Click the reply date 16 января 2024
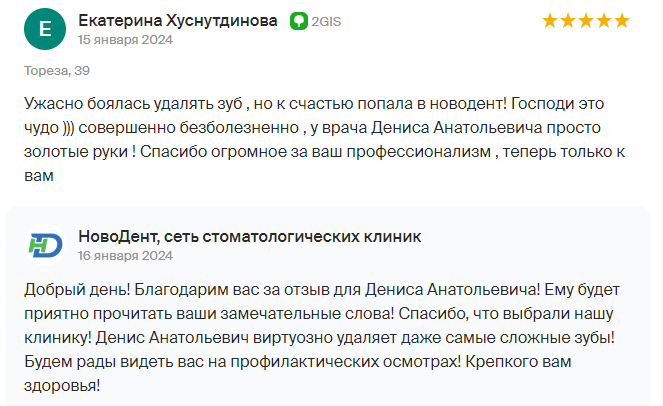The image size is (663, 406). click(125, 256)
